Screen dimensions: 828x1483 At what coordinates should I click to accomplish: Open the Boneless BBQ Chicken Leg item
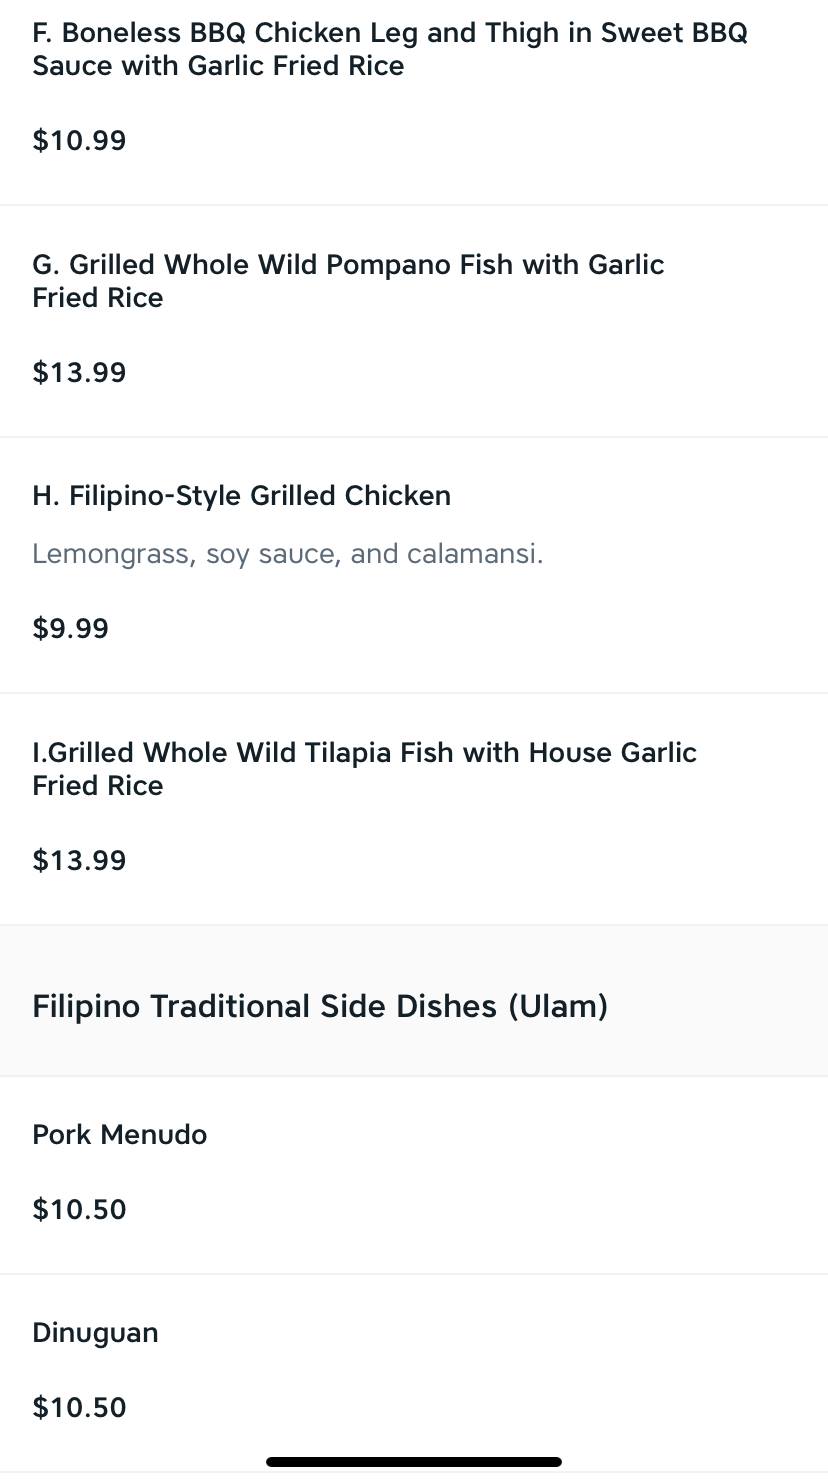(x=390, y=34)
